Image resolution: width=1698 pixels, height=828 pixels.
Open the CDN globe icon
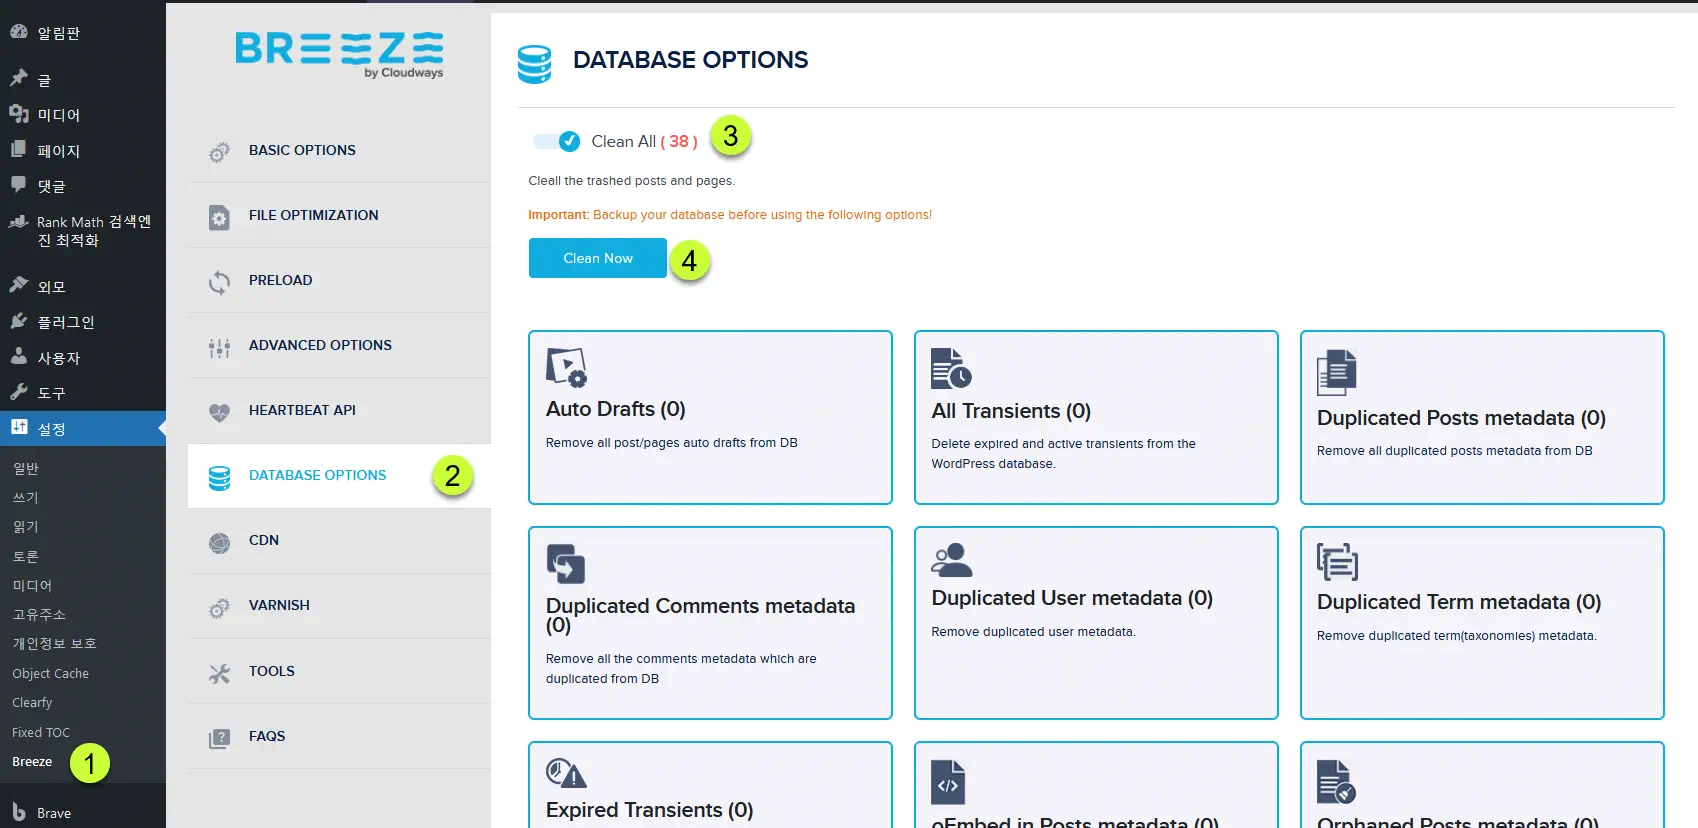point(219,543)
